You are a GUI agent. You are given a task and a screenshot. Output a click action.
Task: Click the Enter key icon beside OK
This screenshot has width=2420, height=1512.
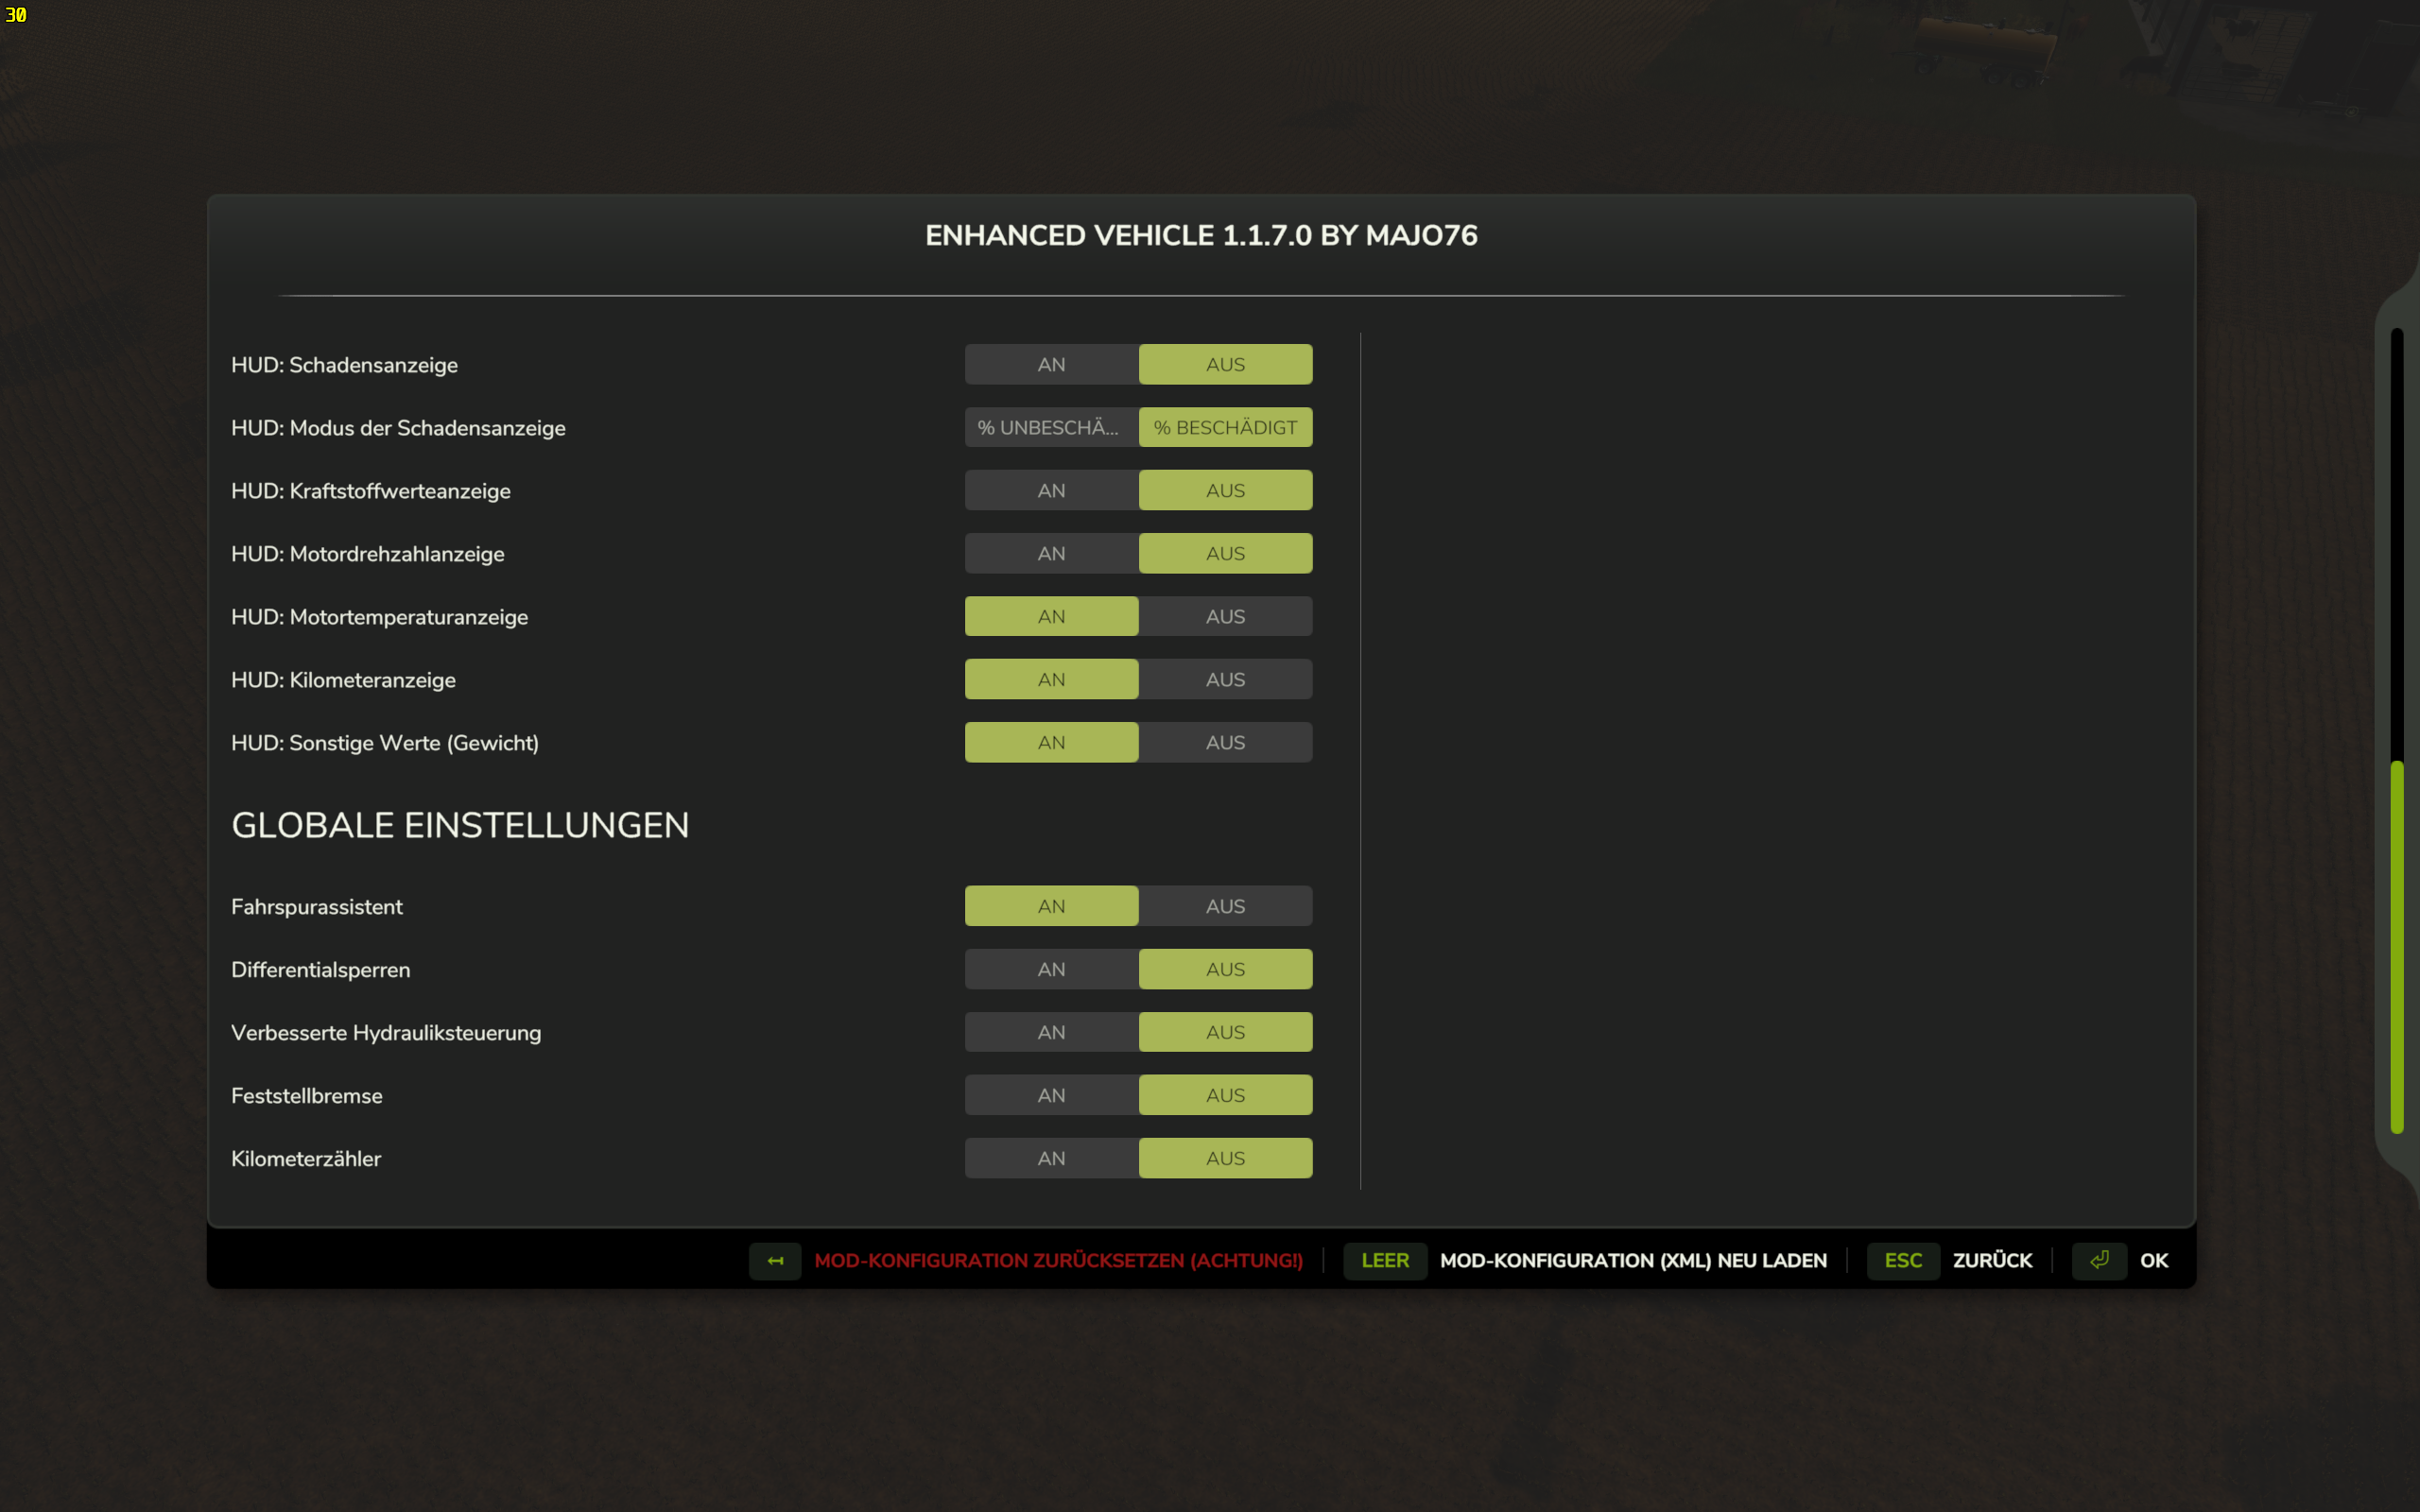point(2098,1260)
